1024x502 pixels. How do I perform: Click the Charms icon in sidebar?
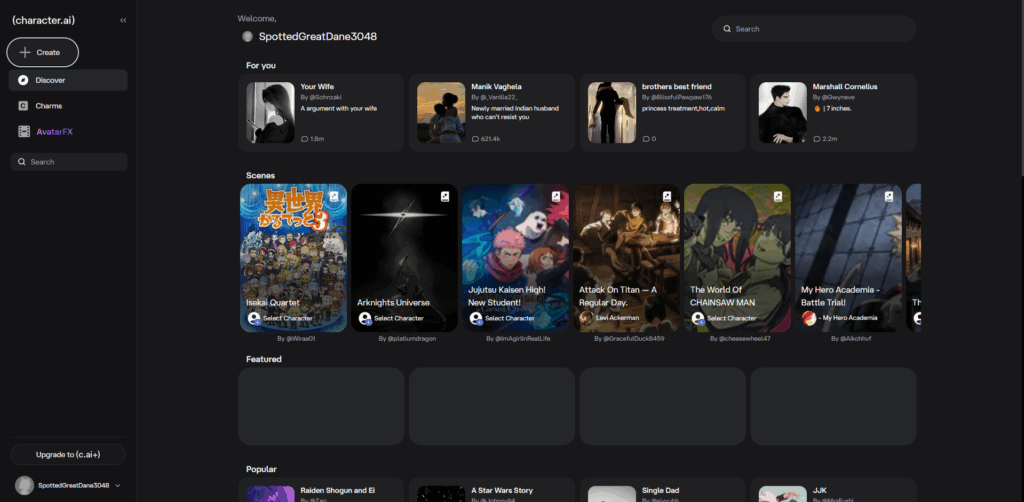[24, 106]
